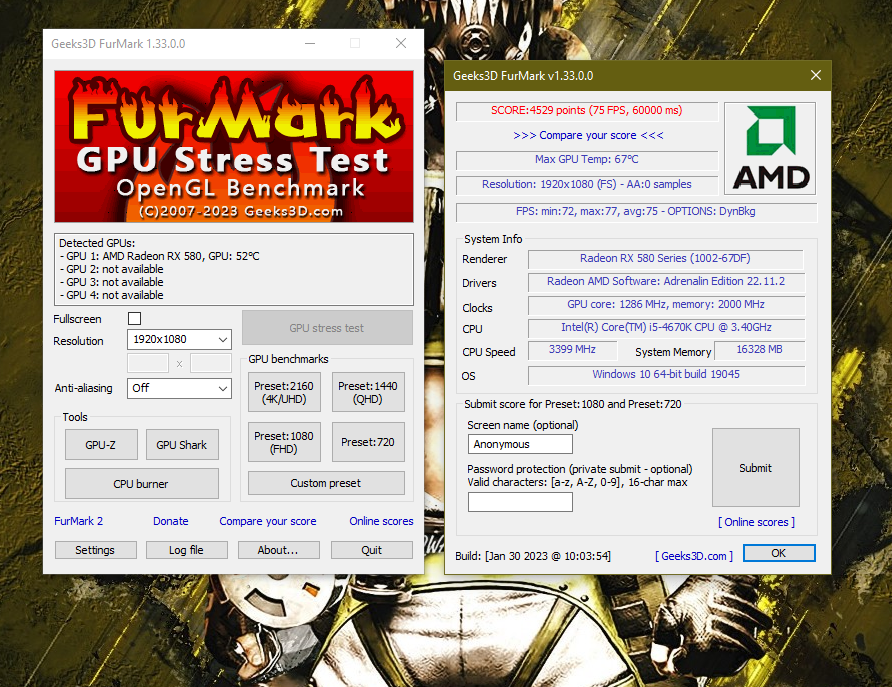The image size is (892, 687).
Task: Expand the Anti-aliasing dropdown
Action: 180,388
